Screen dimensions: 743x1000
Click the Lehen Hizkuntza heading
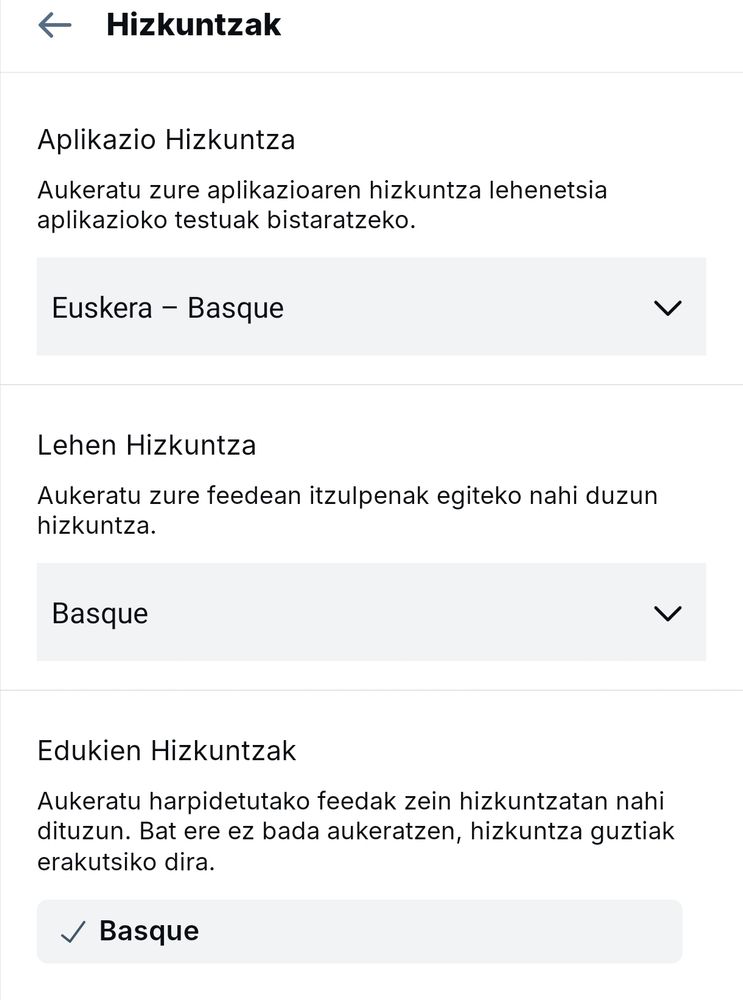(x=147, y=445)
